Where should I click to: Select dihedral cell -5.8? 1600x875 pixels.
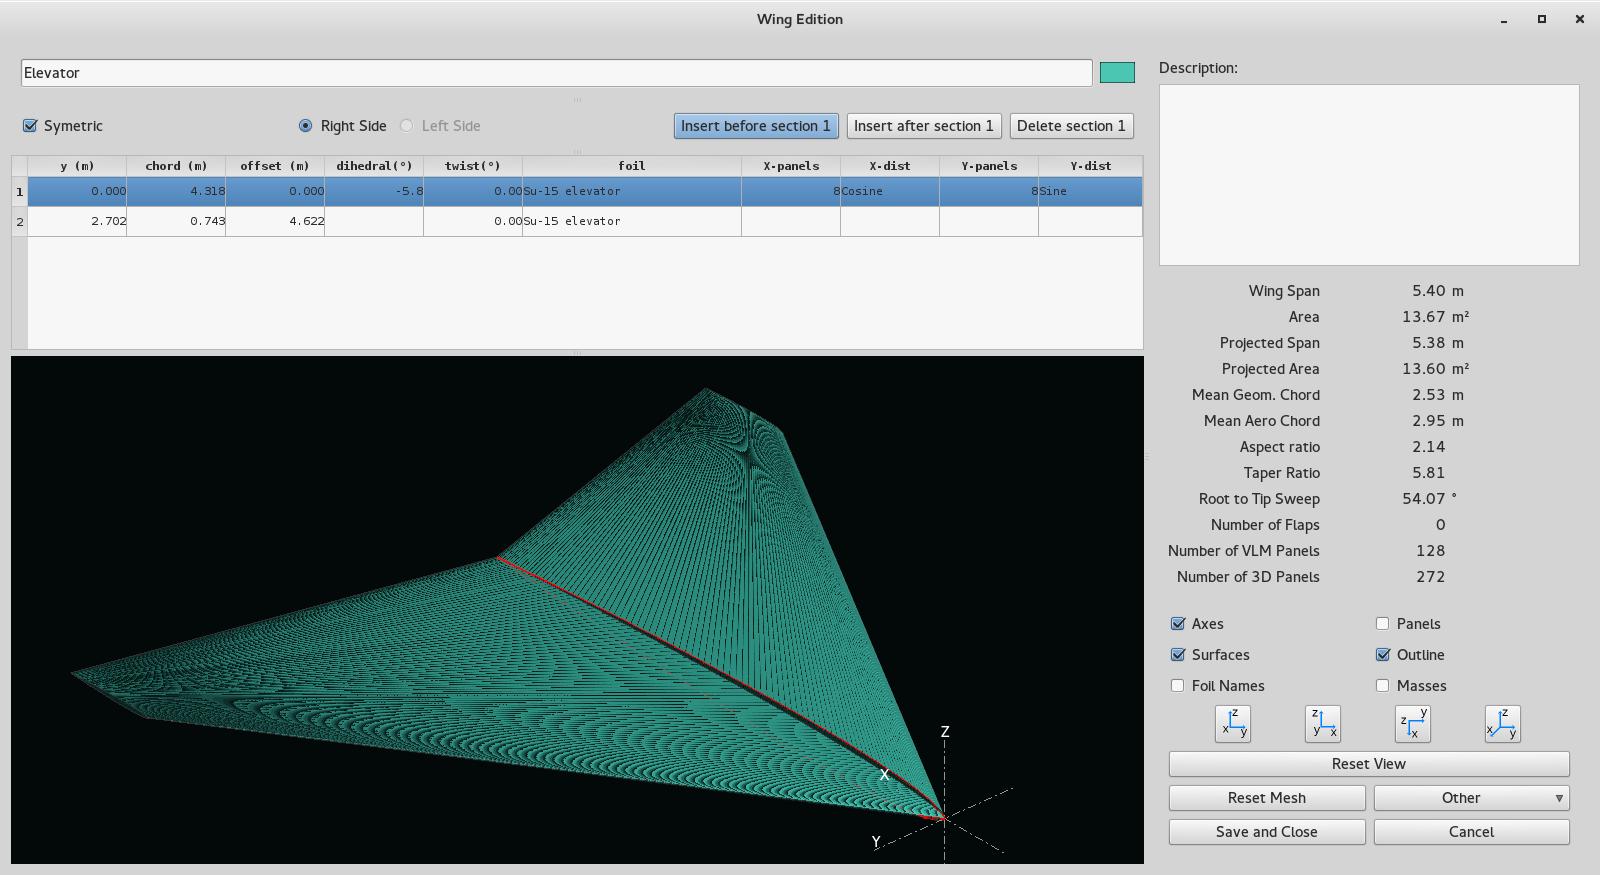374,191
